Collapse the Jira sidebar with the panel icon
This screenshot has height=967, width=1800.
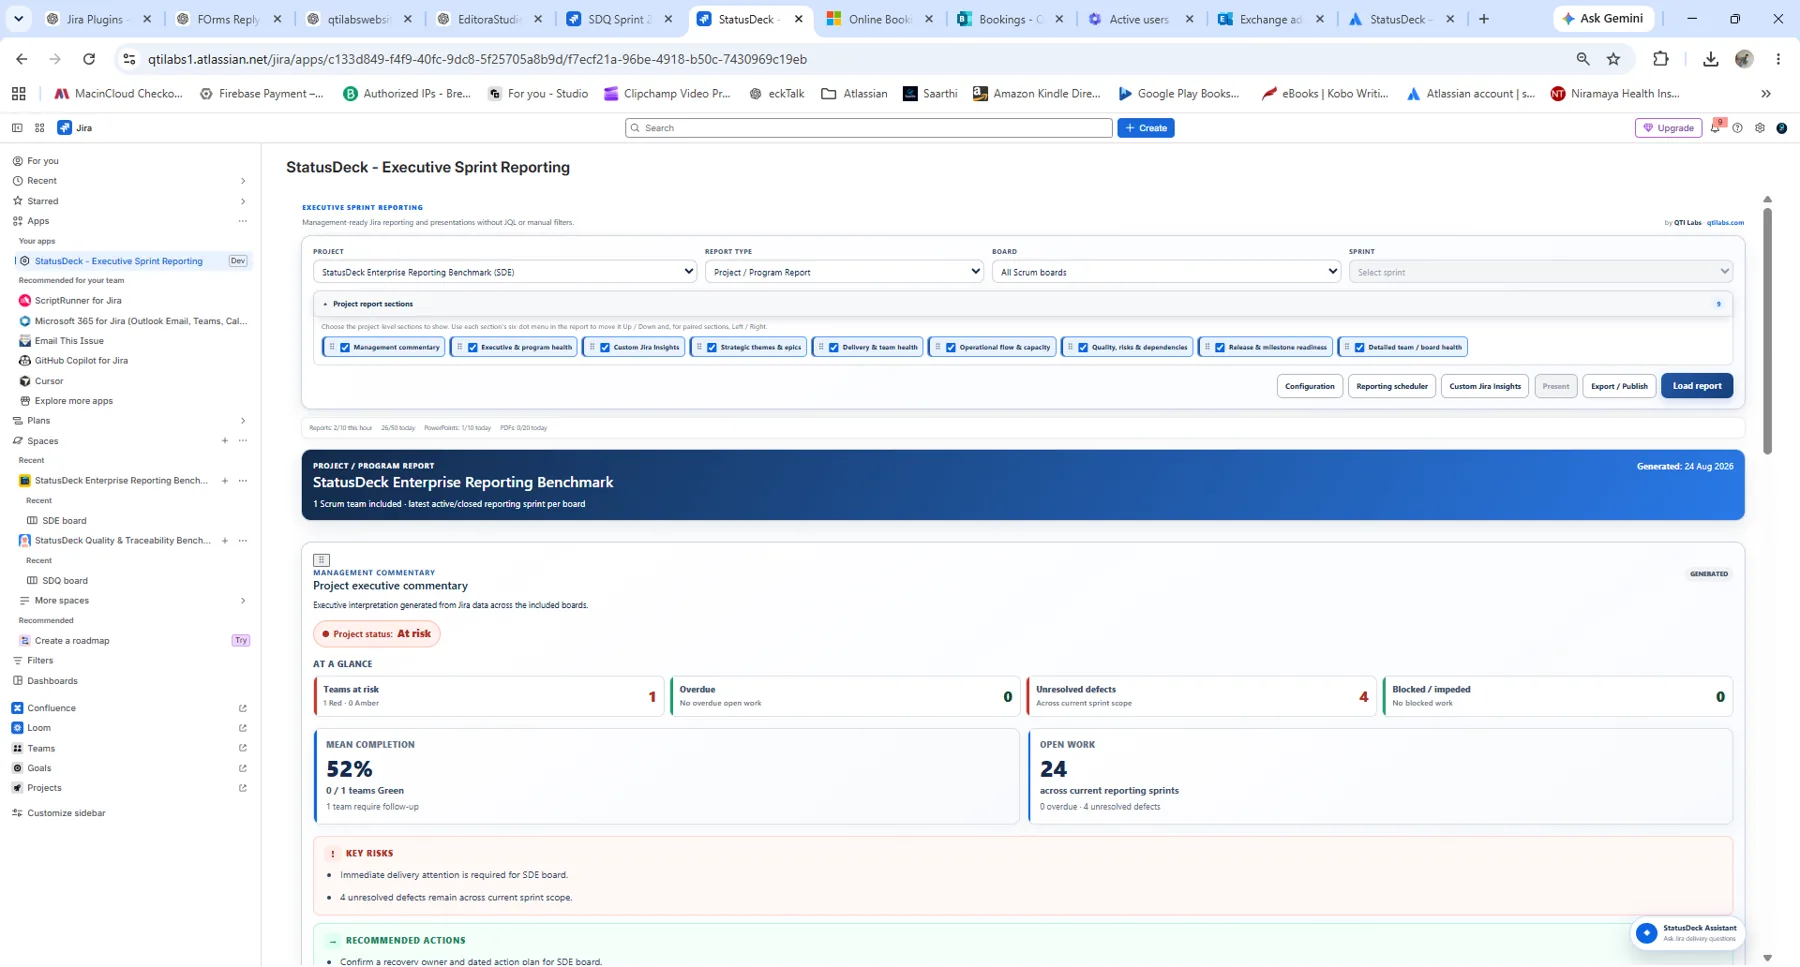(x=17, y=128)
